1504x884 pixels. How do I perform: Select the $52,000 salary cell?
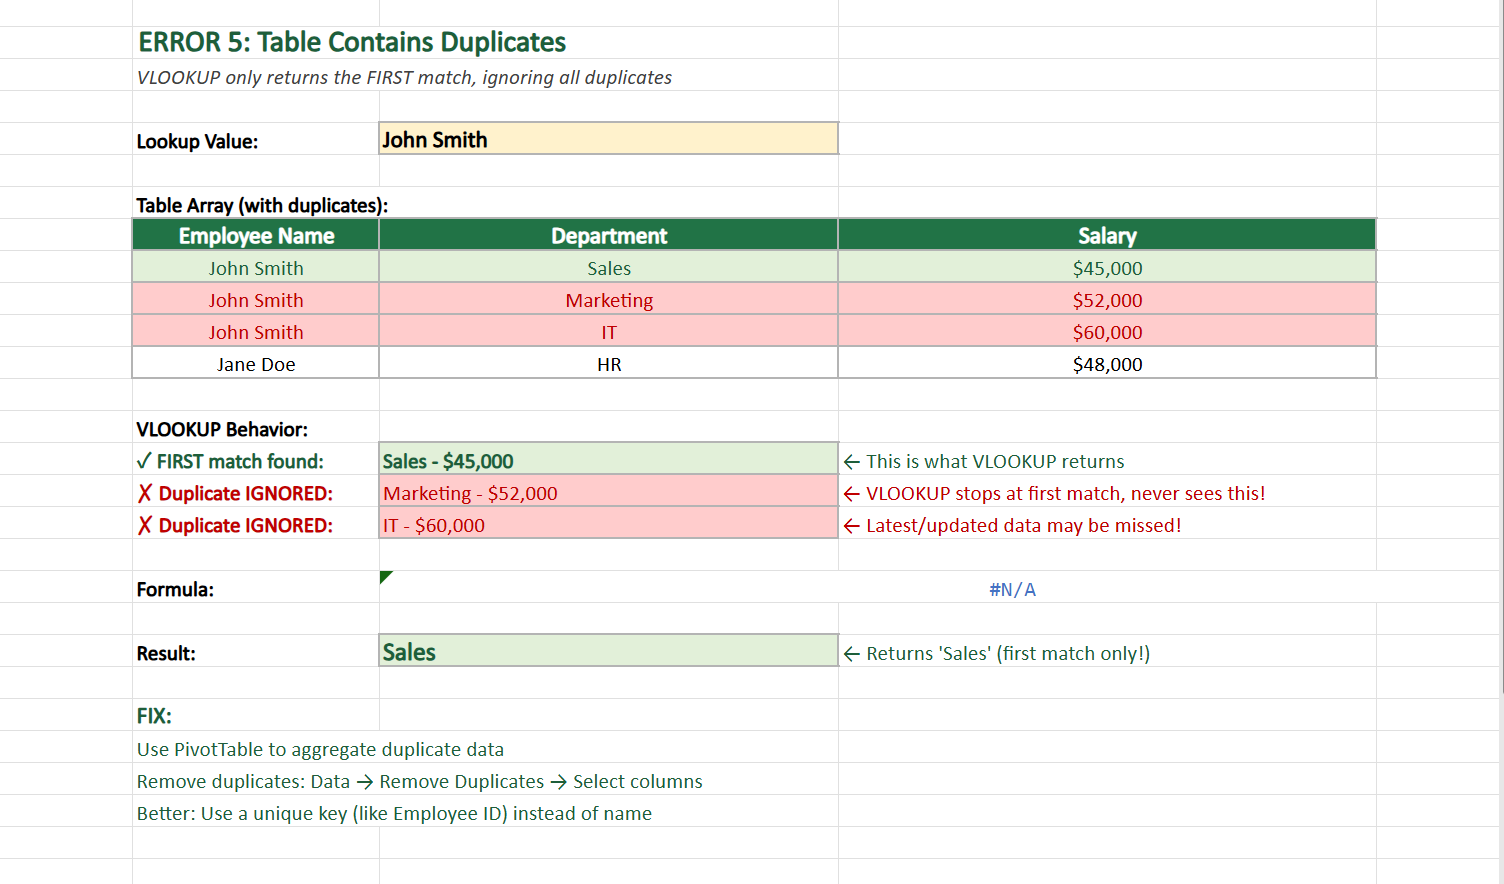[1107, 300]
